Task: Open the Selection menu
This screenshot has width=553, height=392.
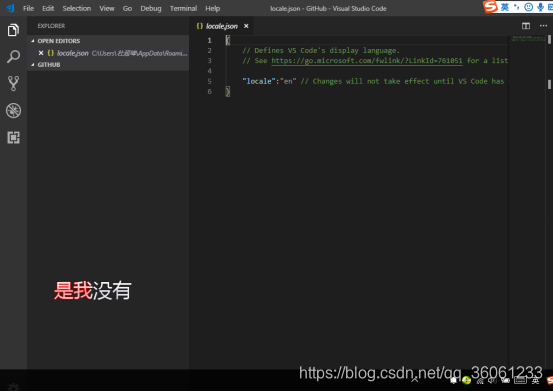Action: 77,8
